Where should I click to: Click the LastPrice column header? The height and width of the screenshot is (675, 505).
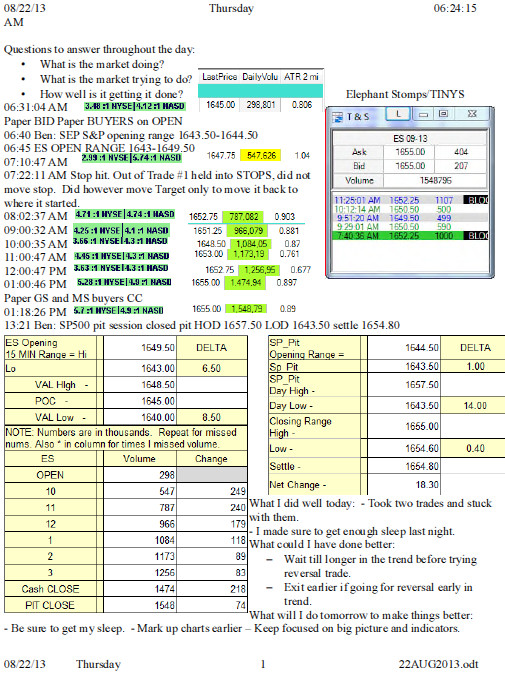tap(220, 77)
